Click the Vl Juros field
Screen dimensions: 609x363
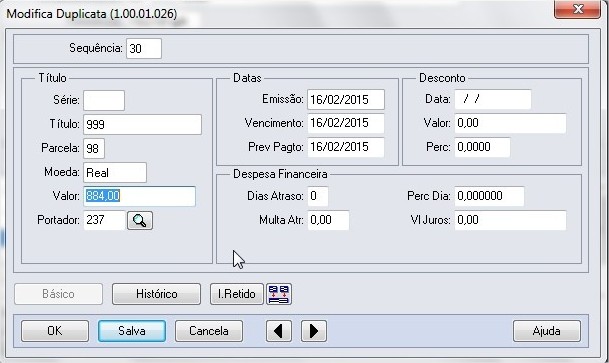[x=510, y=220]
